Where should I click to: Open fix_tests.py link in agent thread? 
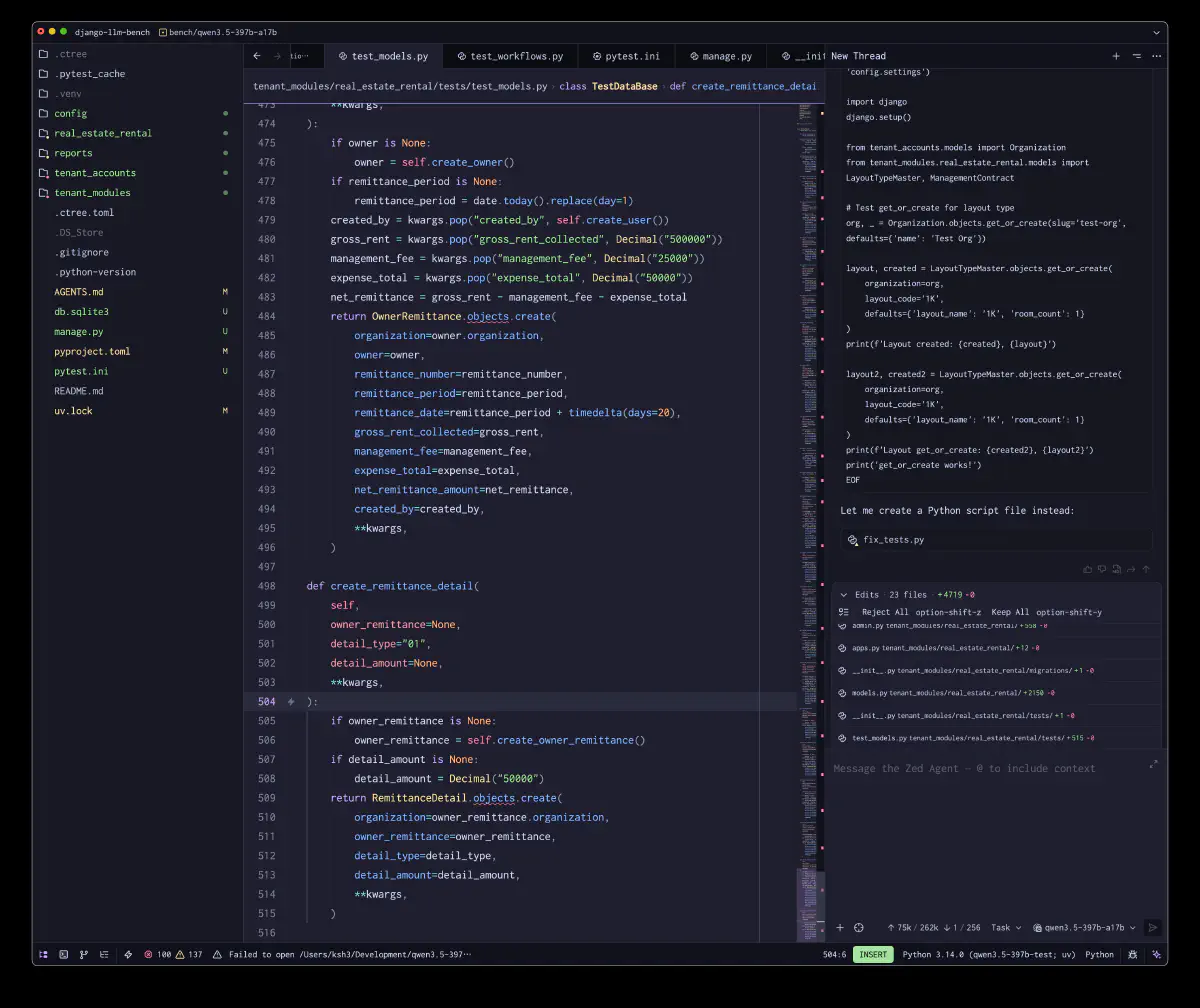pos(894,540)
